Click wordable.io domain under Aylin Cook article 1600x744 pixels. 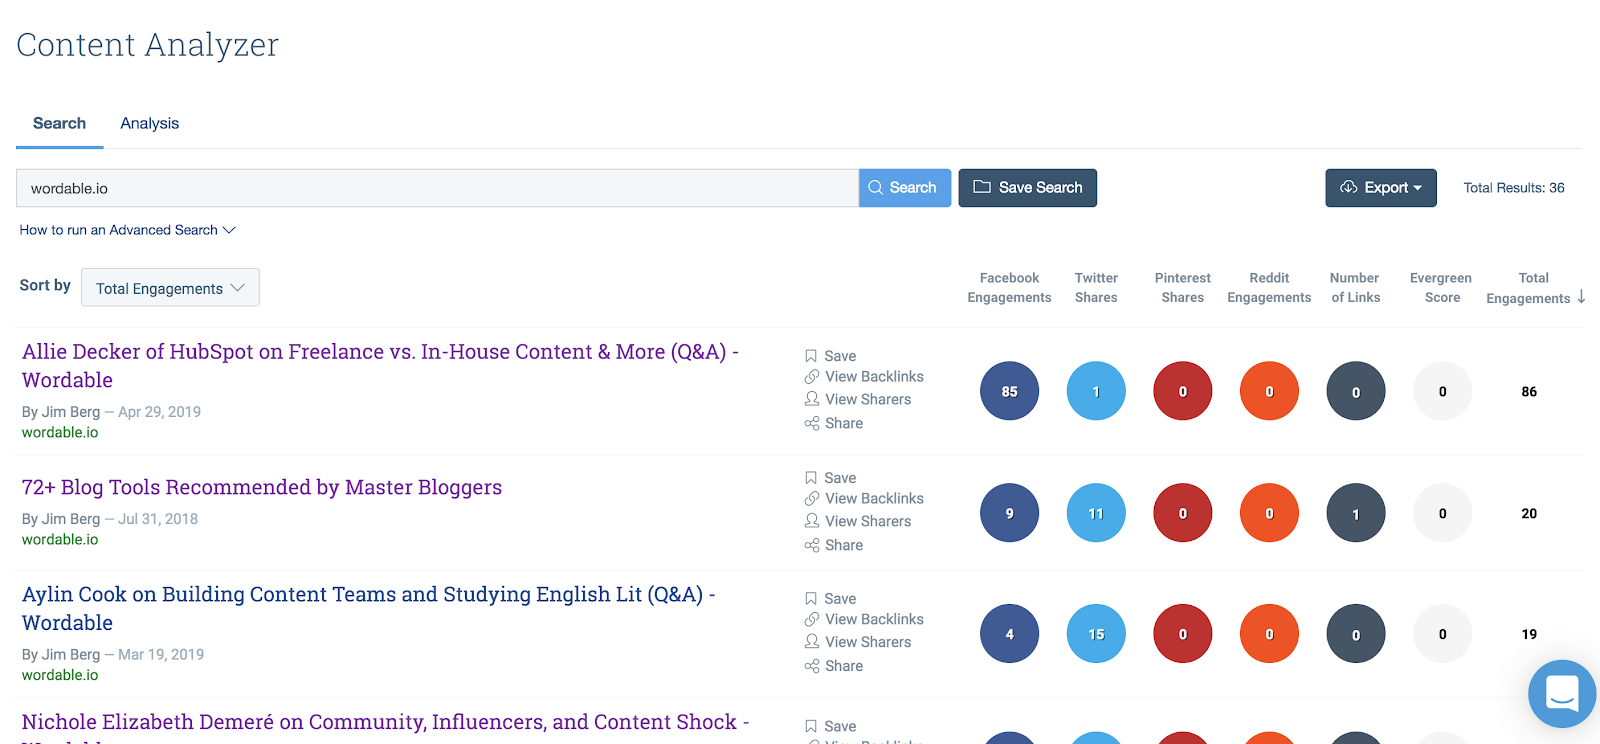pos(60,676)
